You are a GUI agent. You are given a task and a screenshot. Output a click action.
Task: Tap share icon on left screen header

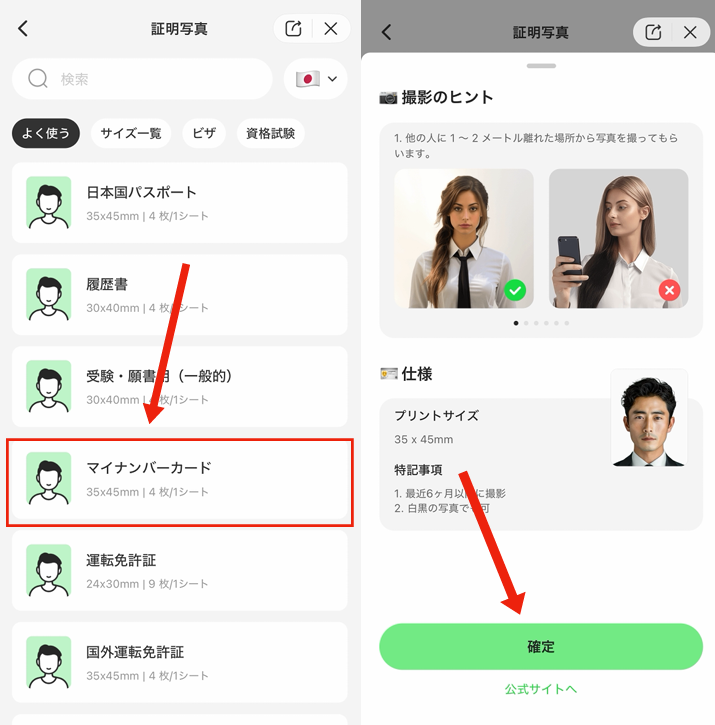[293, 29]
